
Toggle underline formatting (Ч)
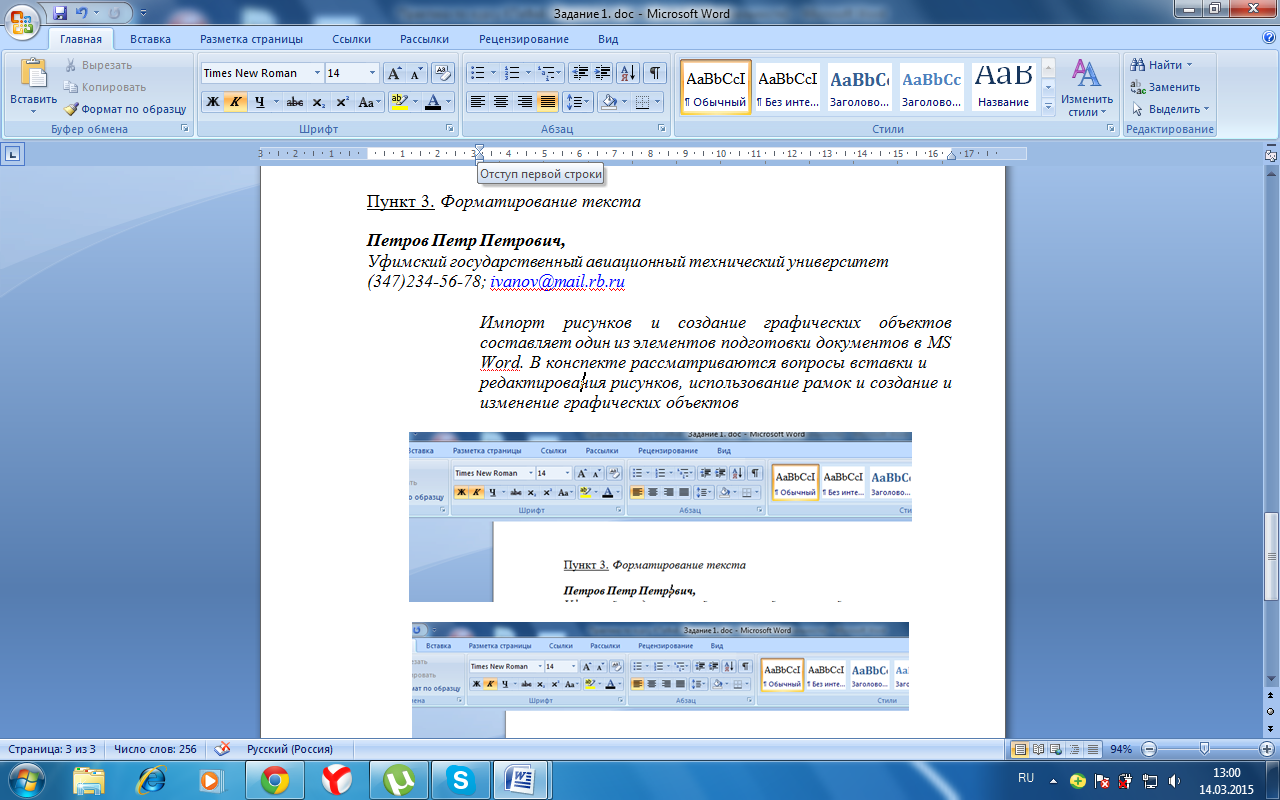click(x=259, y=102)
